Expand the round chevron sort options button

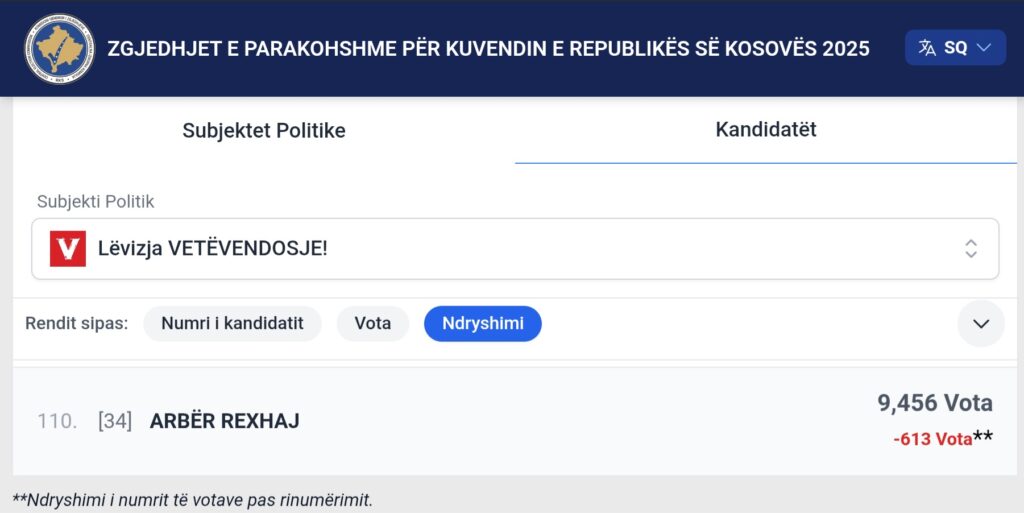[x=980, y=323]
